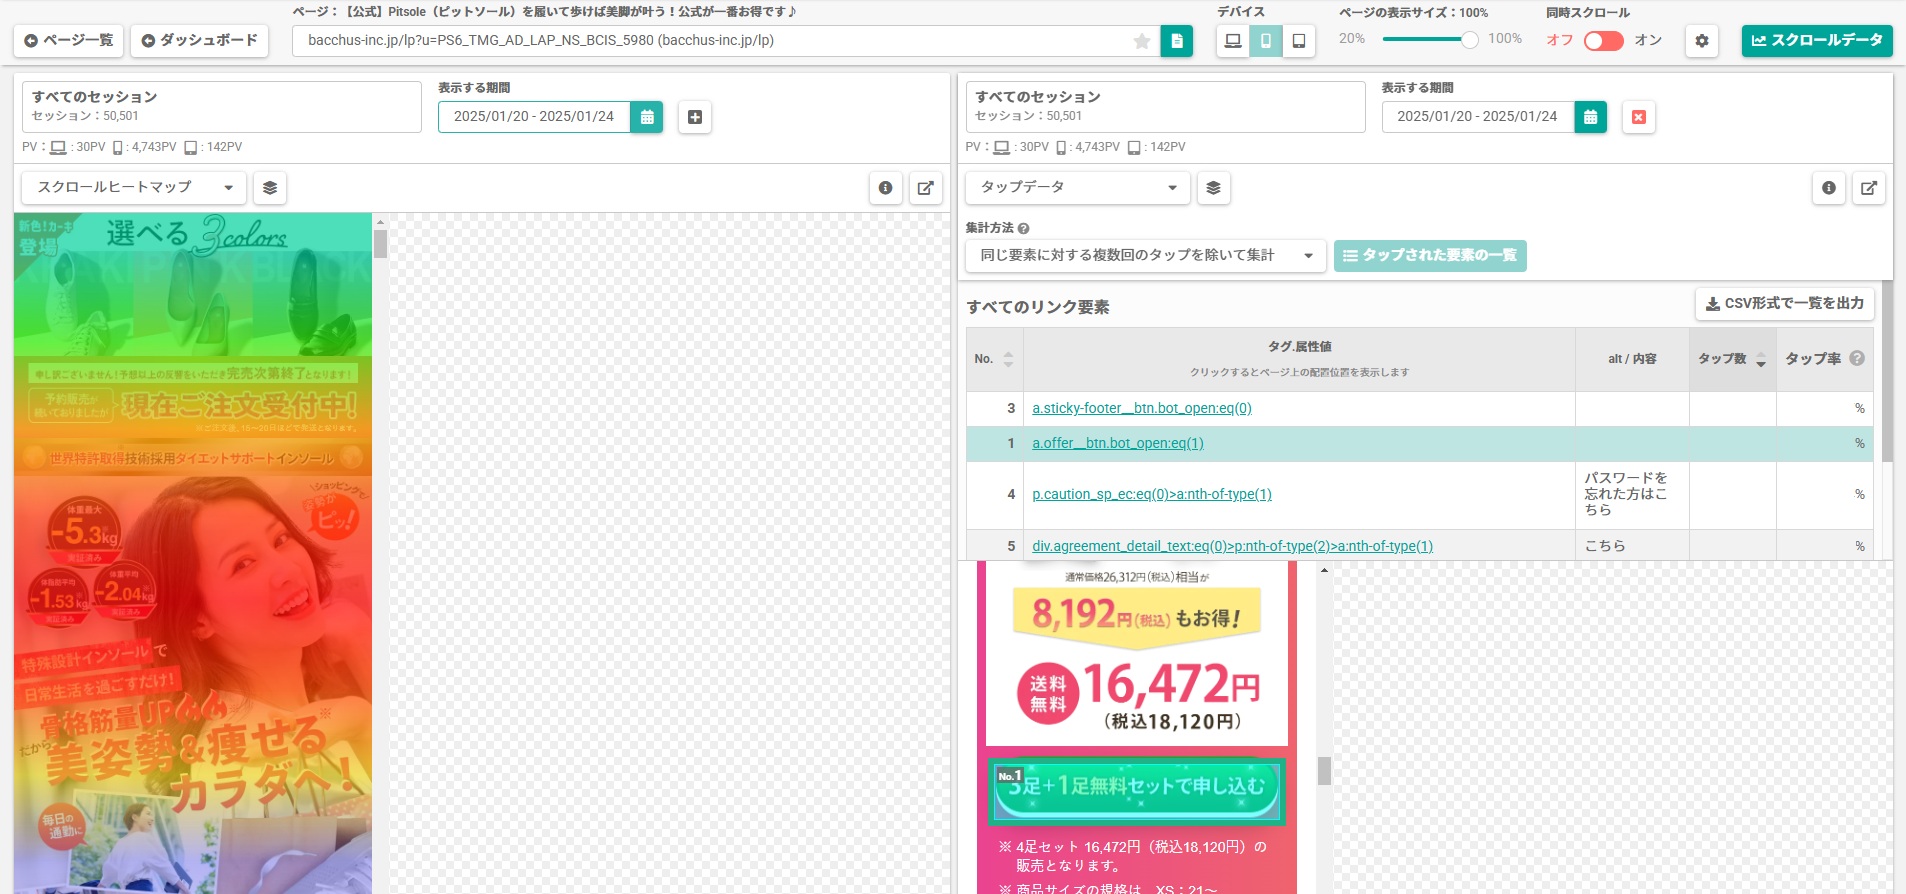The image size is (1906, 894).
Task: Open the スクロールヒートマップ dropdown
Action: coord(135,188)
